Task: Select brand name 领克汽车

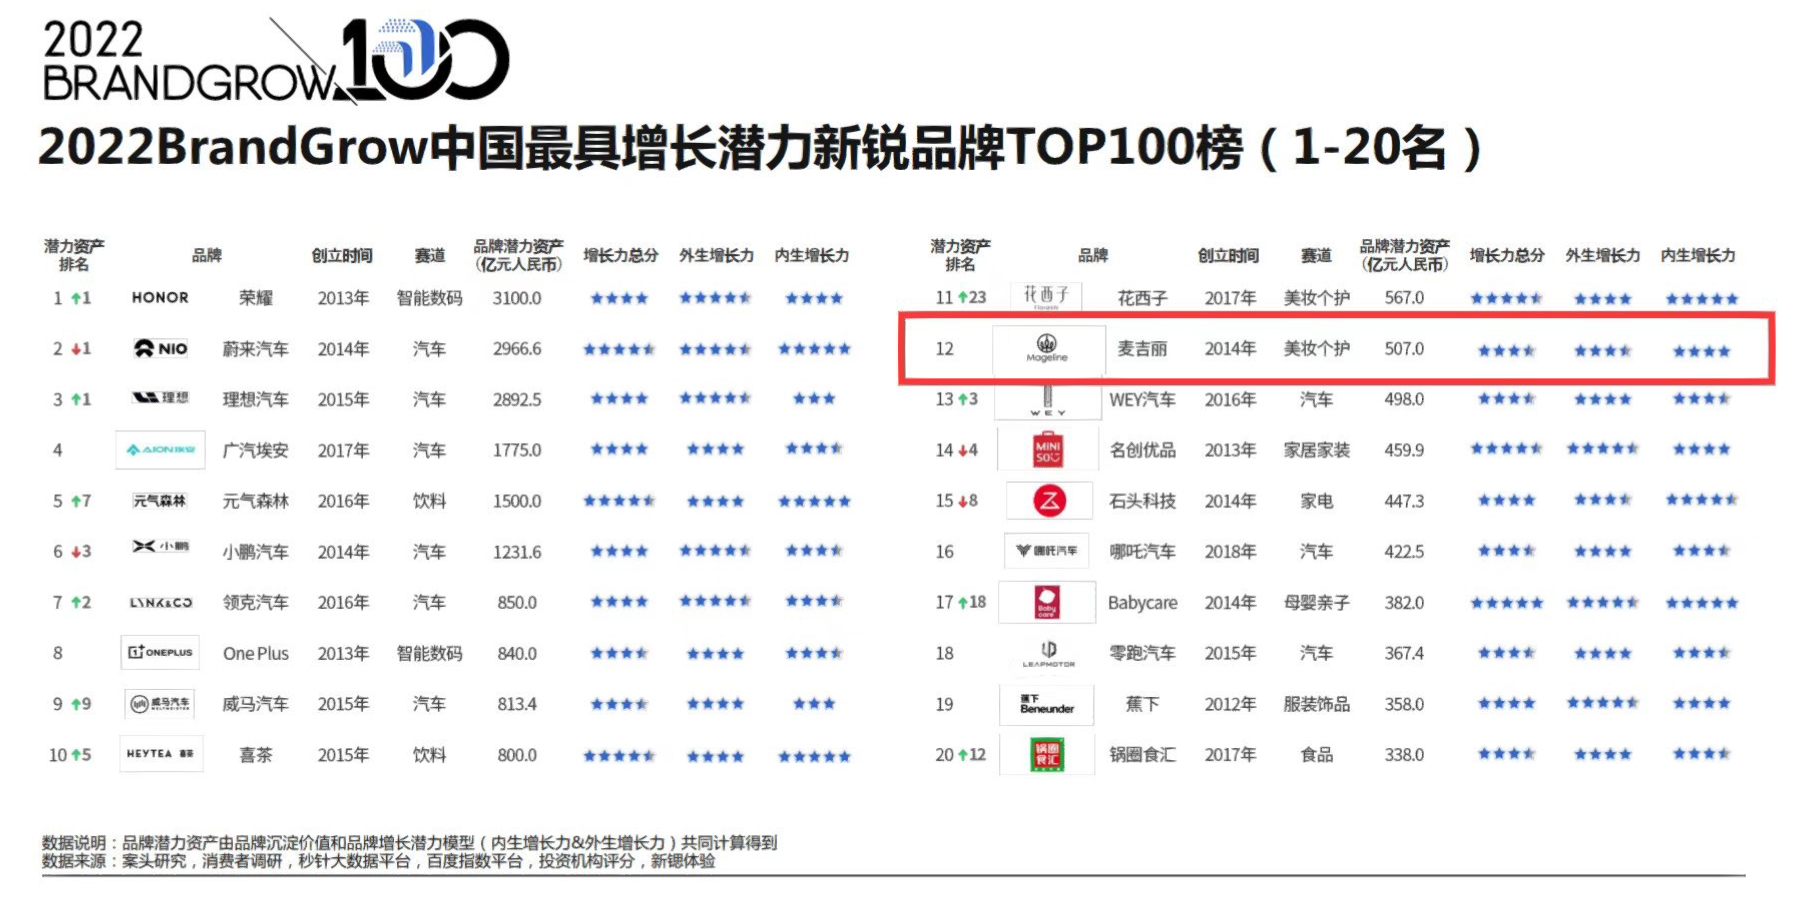Action: click(255, 602)
